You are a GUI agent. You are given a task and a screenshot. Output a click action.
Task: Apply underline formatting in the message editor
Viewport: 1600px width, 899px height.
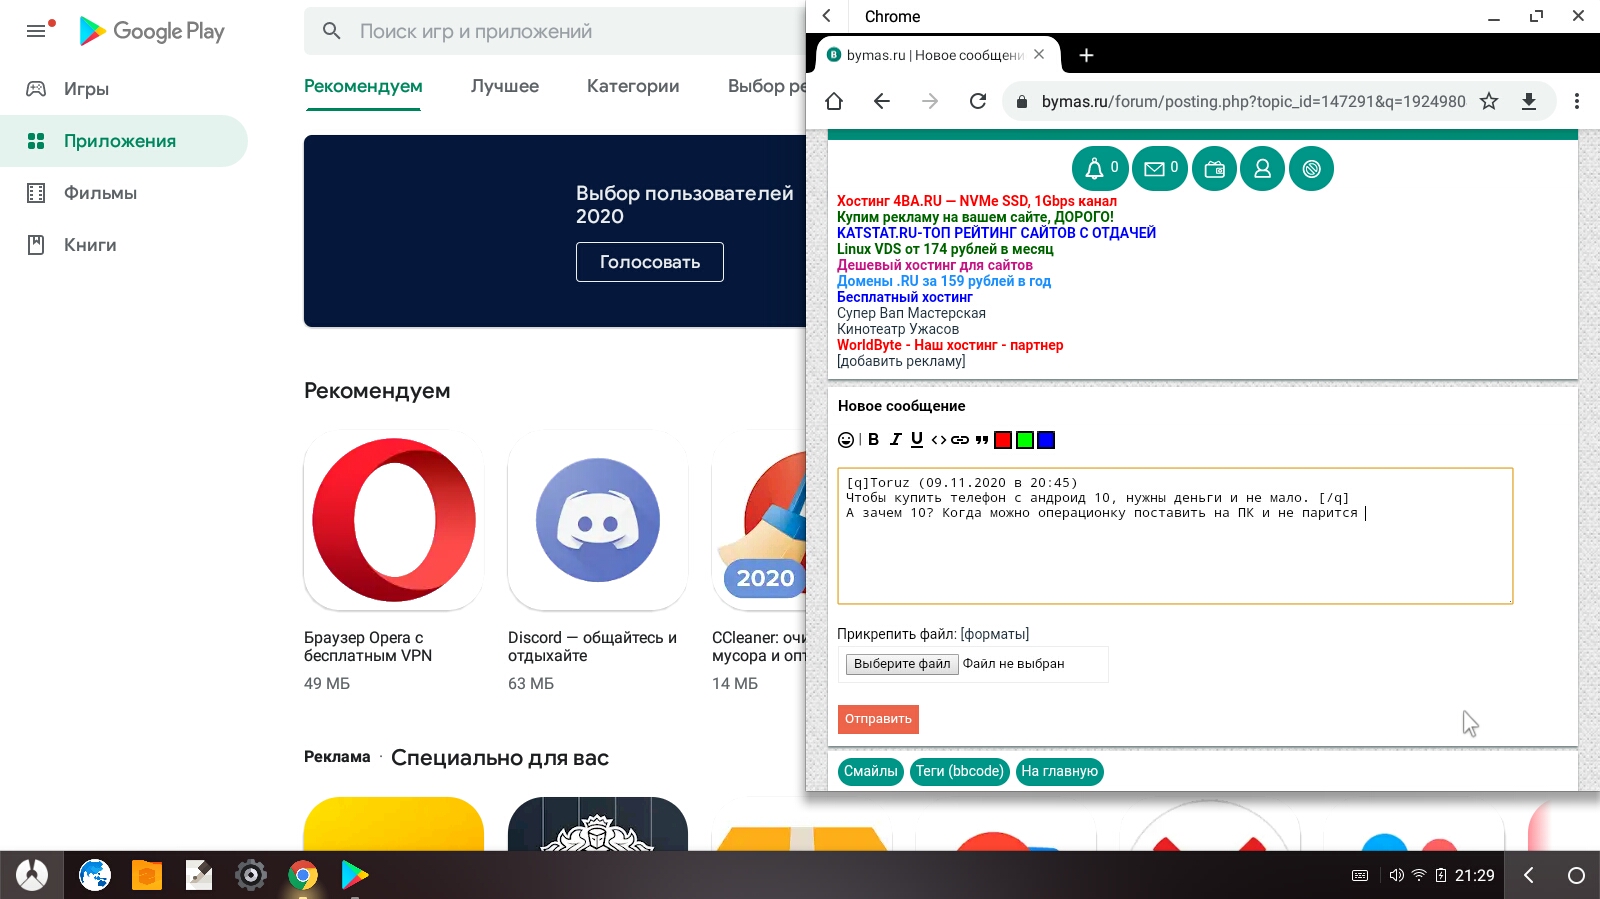coord(917,439)
